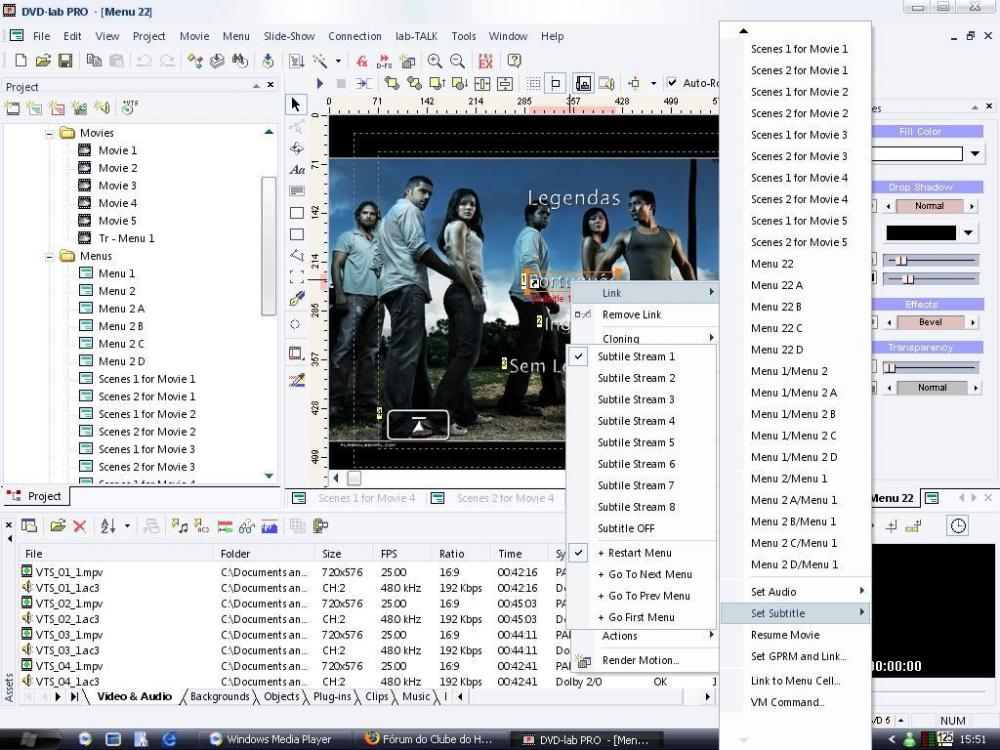The width and height of the screenshot is (1000, 750).
Task: Choose Resume Movie from link list
Action: tap(785, 635)
